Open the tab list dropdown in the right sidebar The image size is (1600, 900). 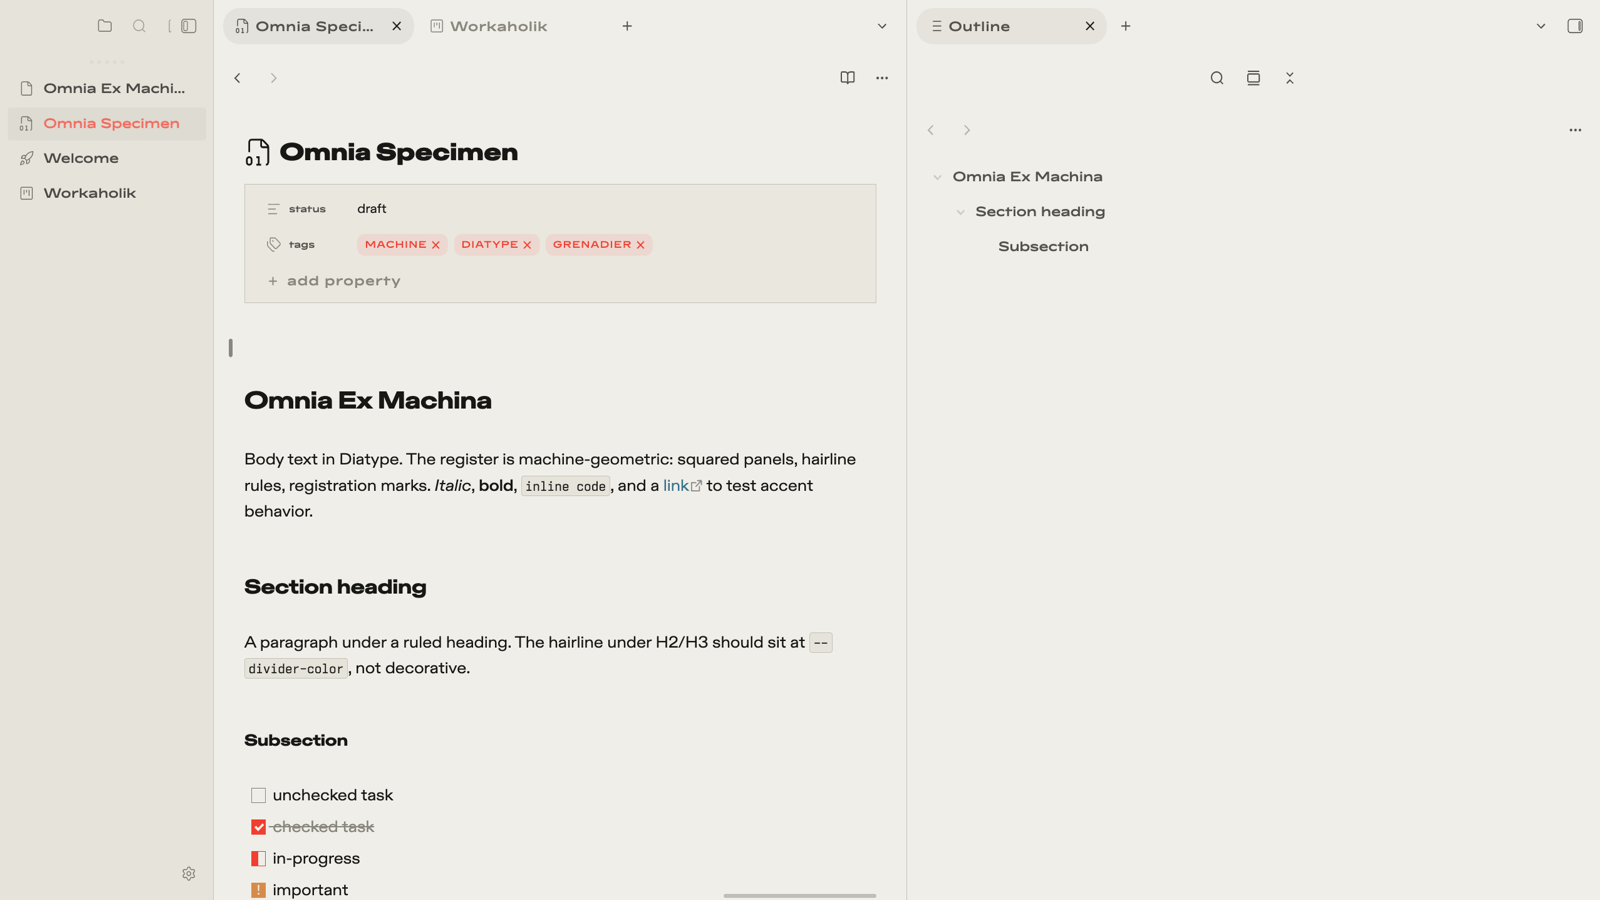pos(1541,26)
